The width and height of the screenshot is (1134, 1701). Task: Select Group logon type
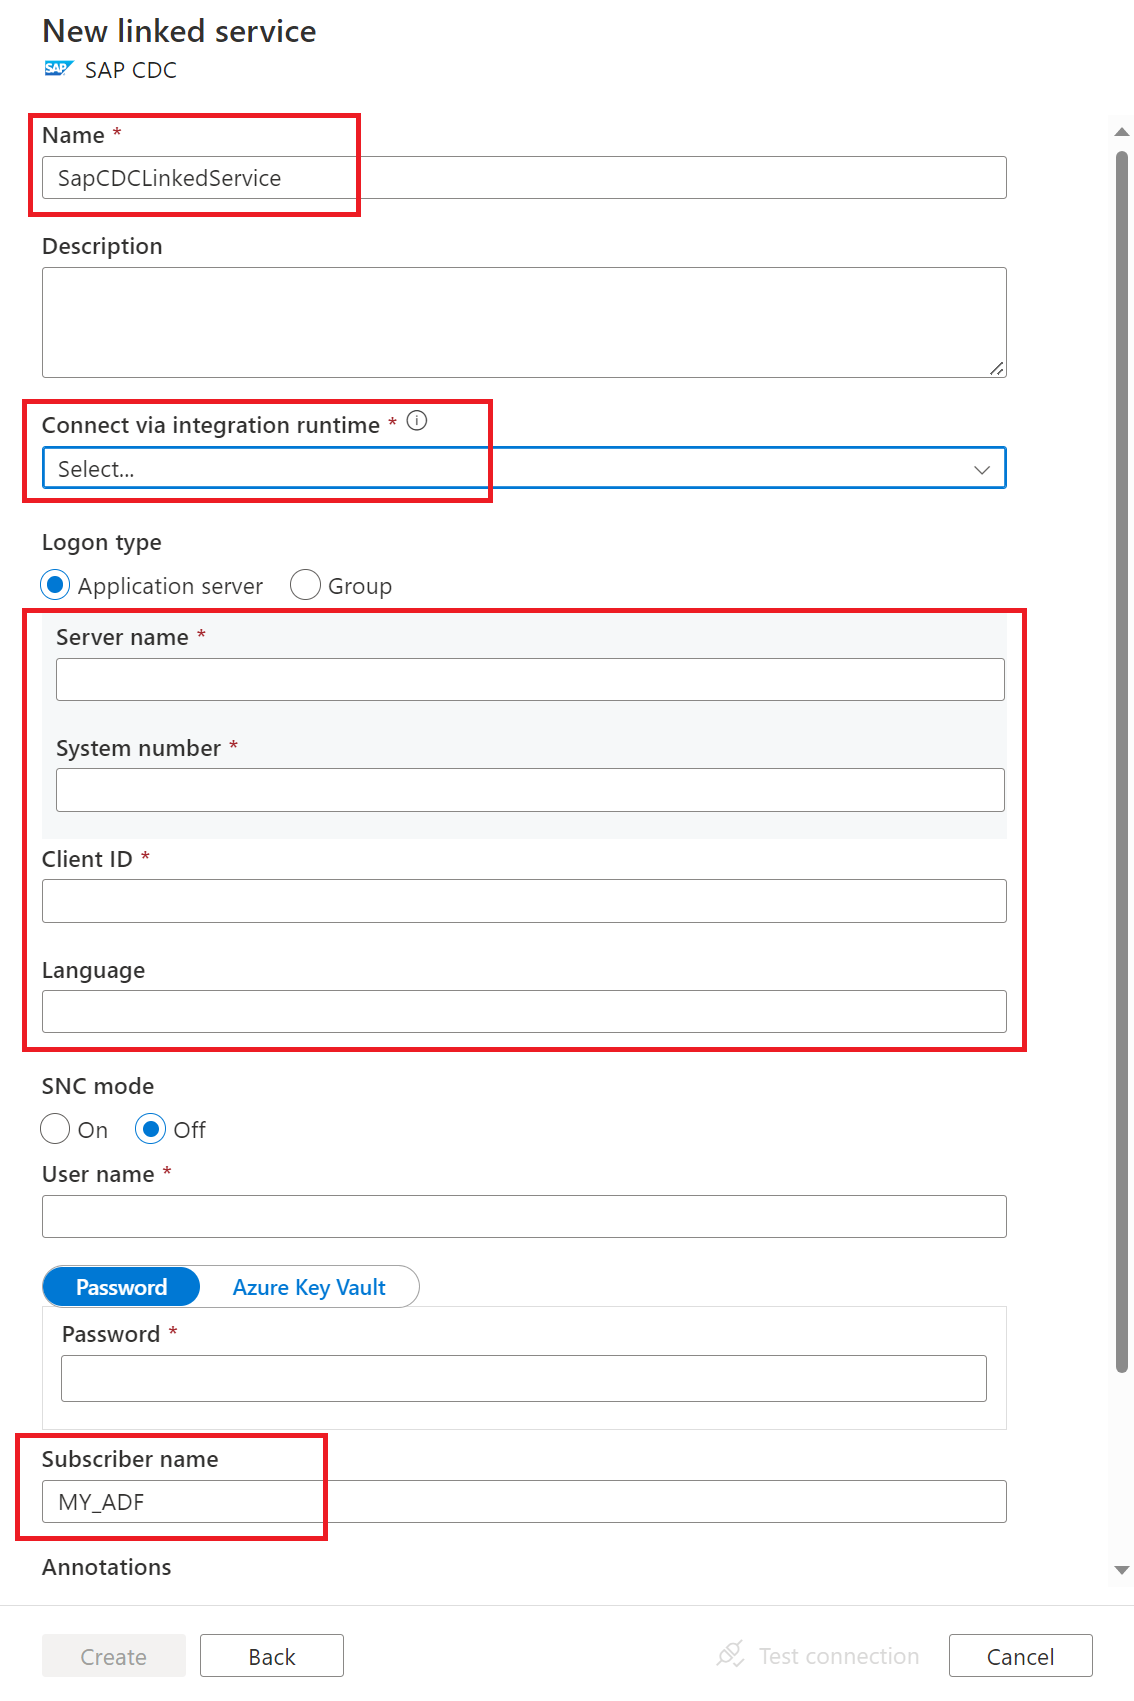coord(305,585)
